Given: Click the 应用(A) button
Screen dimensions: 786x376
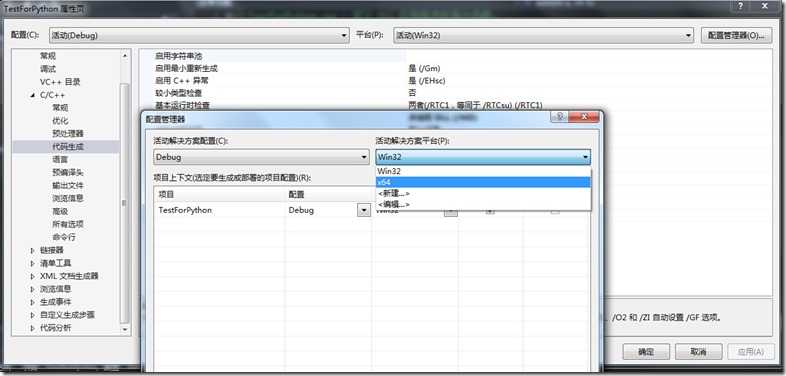Looking at the screenshot, I should (x=751, y=352).
